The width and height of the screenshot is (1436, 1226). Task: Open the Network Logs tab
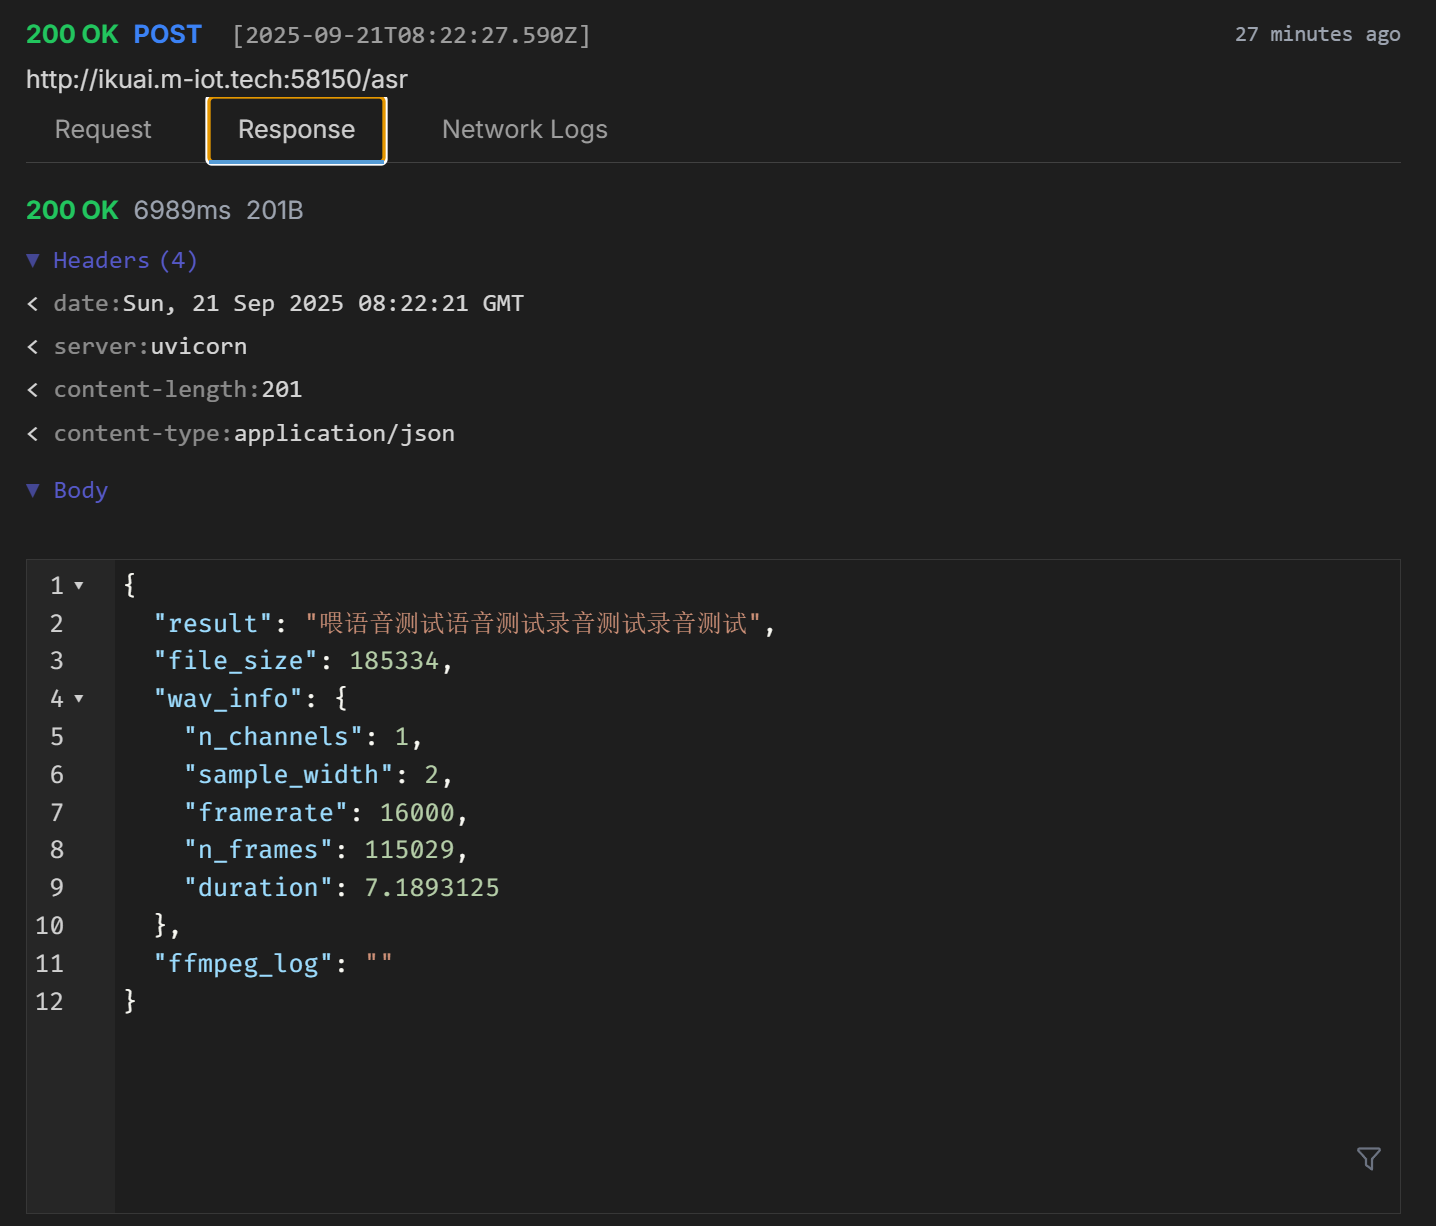524,130
